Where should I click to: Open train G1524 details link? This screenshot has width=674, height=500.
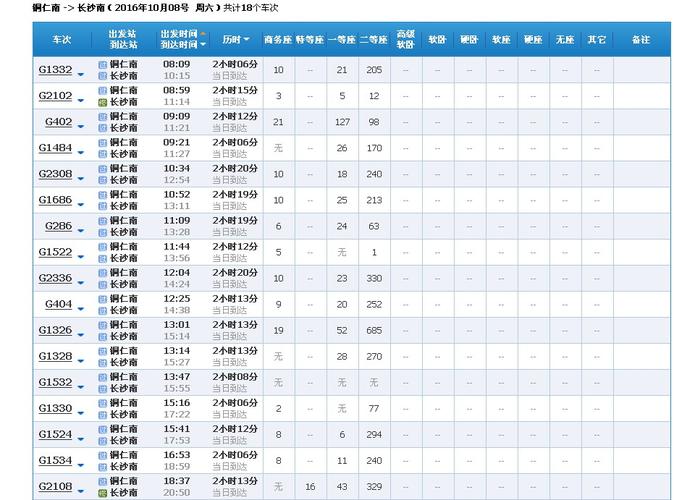pyautogui.click(x=55, y=434)
